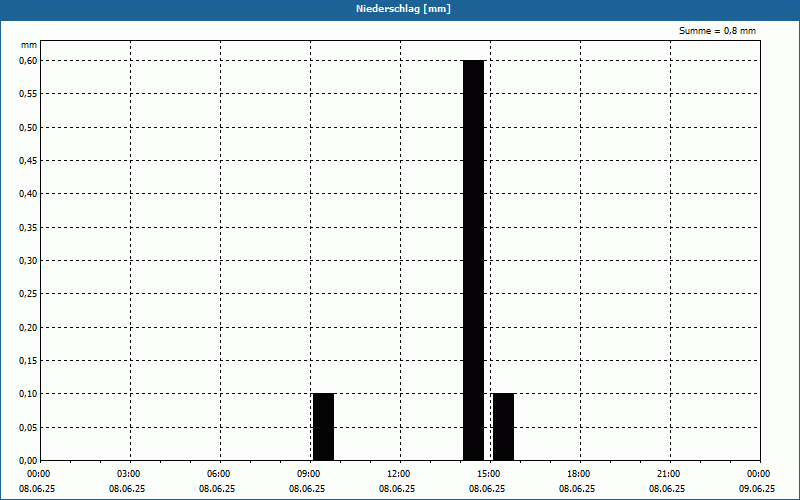Screen dimensions: 800x500
Task: Click the 0,25 y-axis label
Action: [28, 294]
